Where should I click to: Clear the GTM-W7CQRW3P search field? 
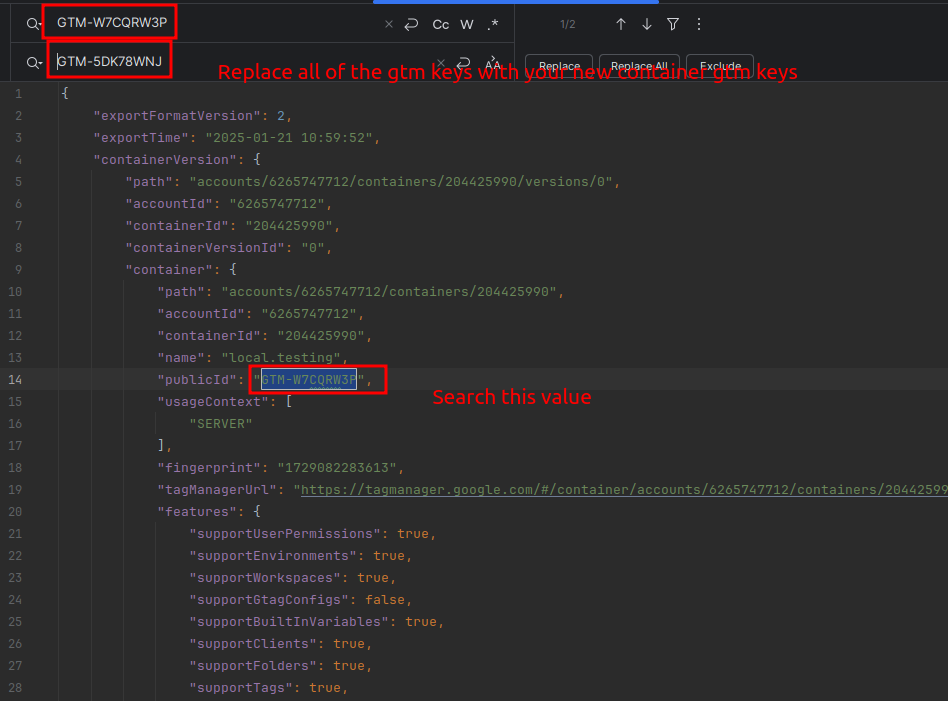click(x=389, y=24)
